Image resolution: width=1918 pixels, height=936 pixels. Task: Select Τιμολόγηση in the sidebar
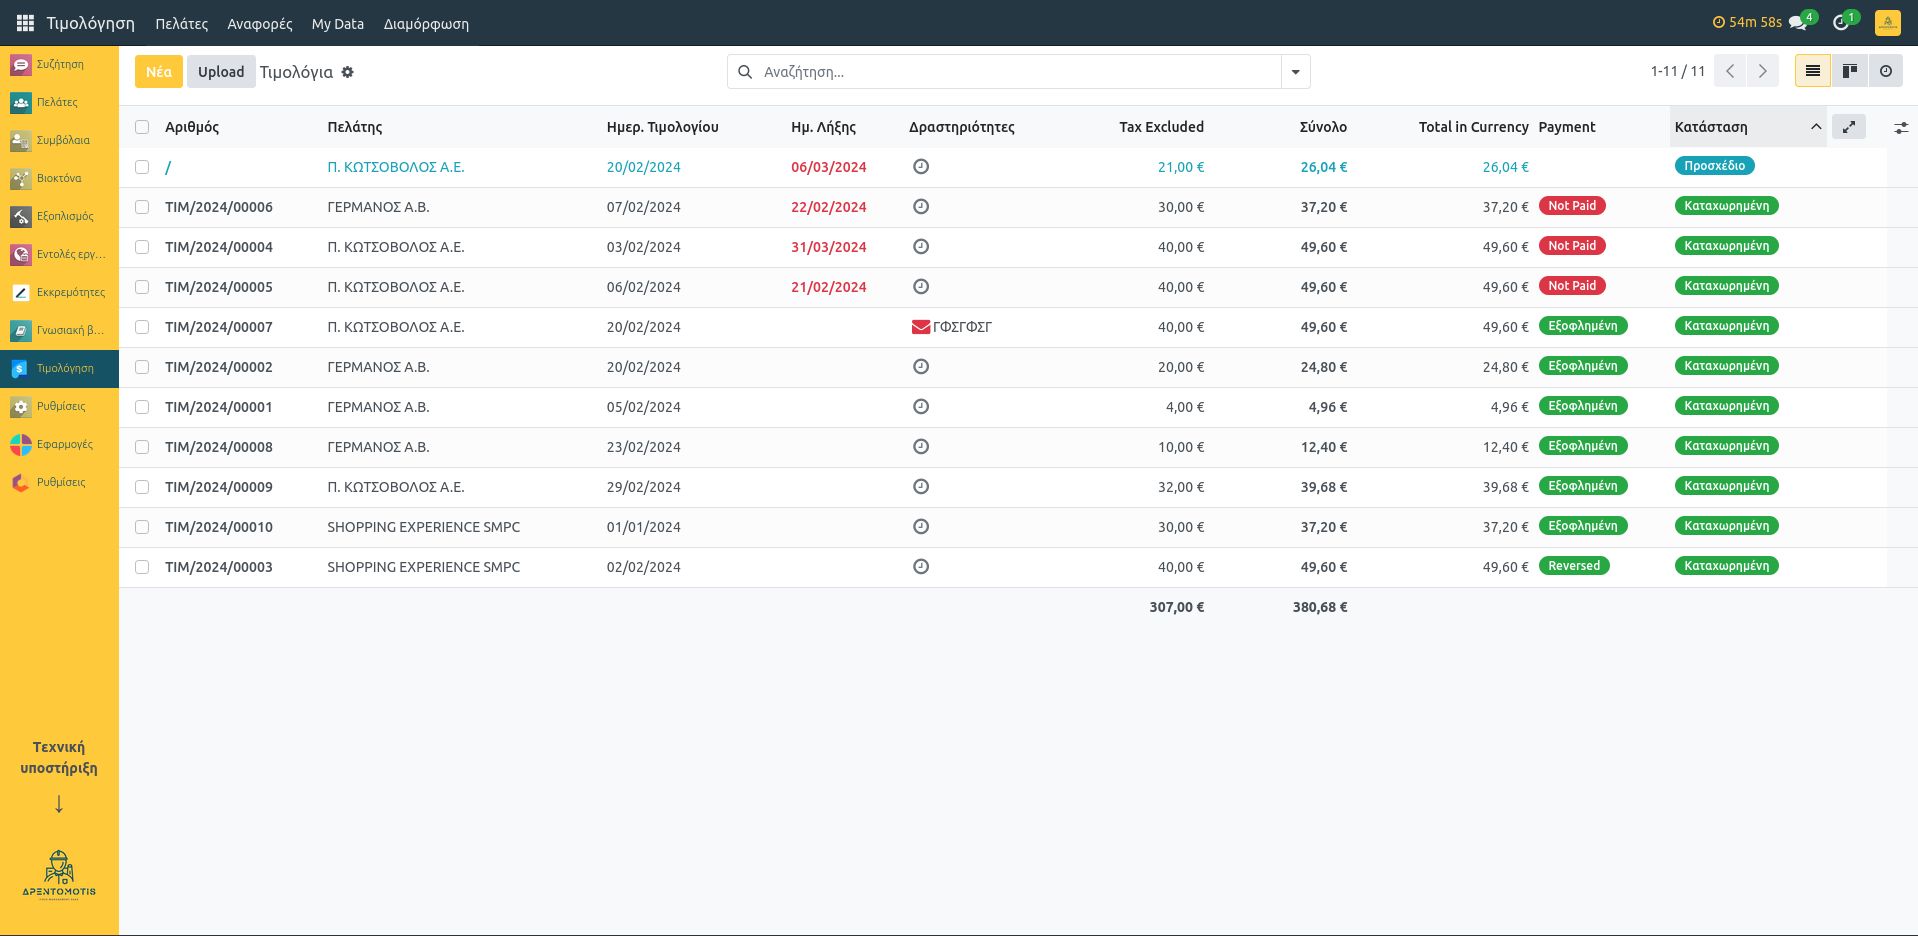point(59,368)
